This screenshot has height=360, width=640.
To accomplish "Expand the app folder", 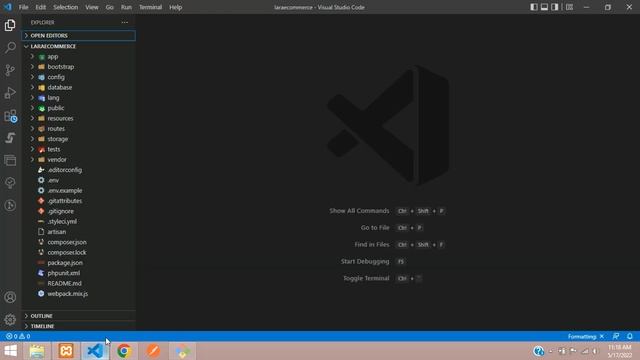I will (x=78, y=56).
